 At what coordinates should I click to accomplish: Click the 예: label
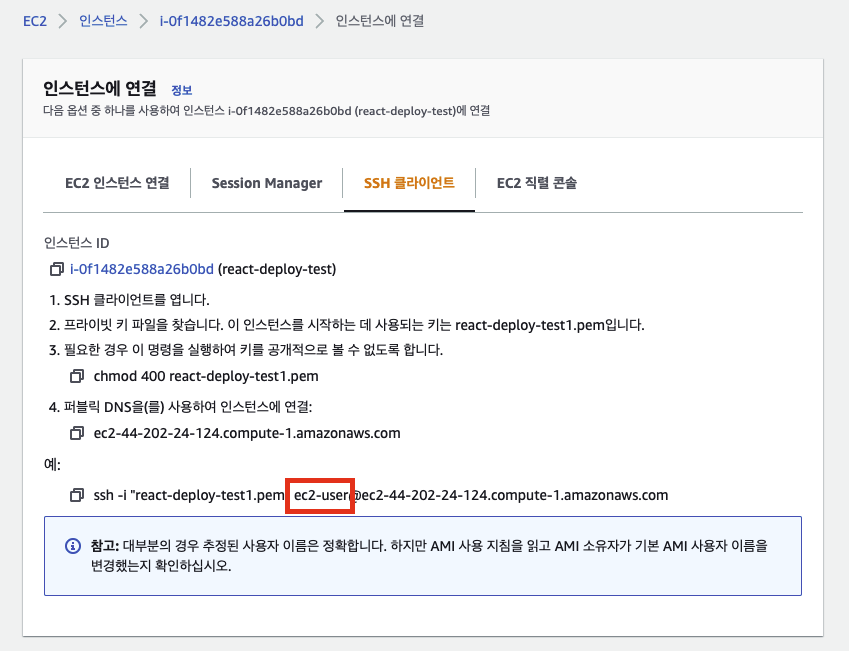[52, 464]
